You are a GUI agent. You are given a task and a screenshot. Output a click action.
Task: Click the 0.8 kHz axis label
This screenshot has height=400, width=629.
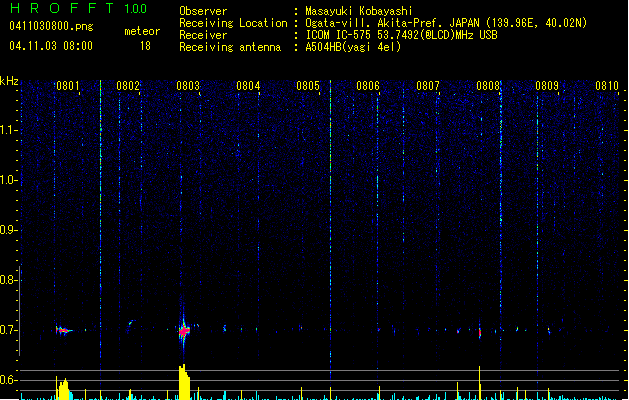(8, 280)
